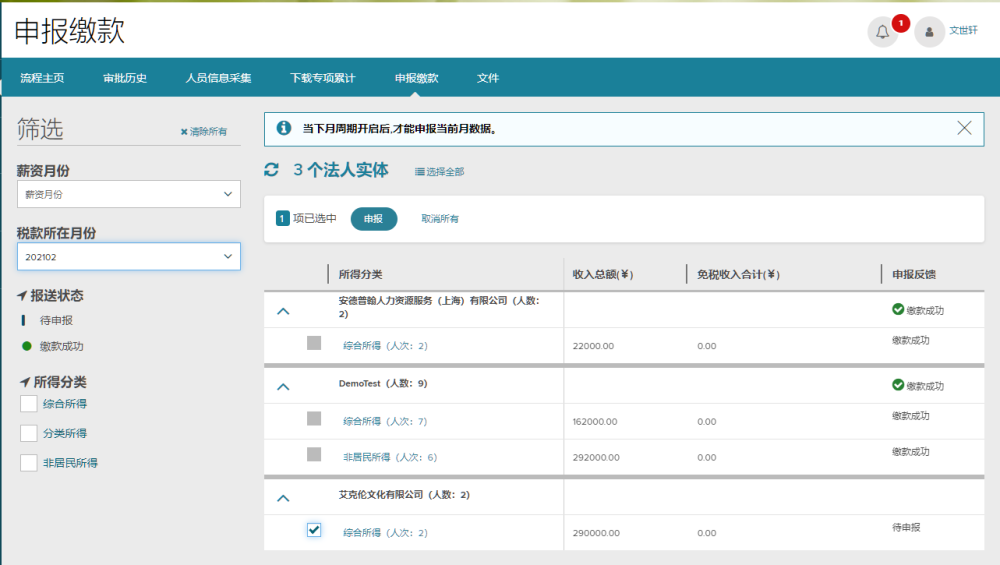Go to the 下载专项累计 tab
1000x565 pixels.
pos(323,78)
